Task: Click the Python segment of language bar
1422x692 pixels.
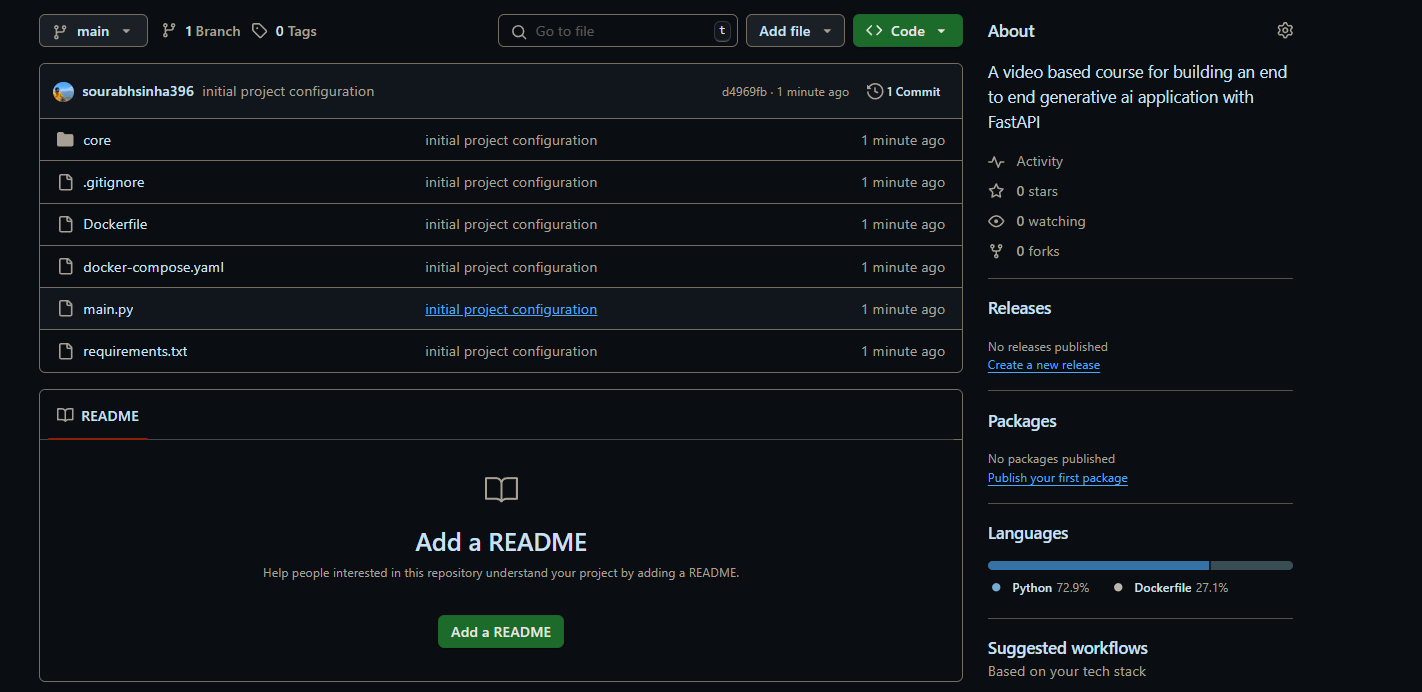Action: 1098,565
